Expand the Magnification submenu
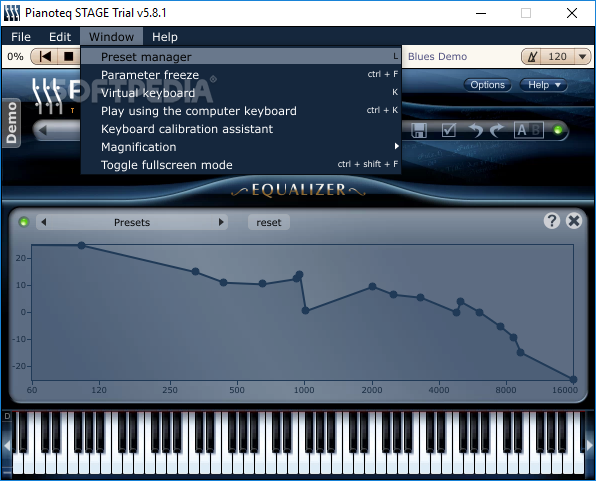The image size is (596, 481). pos(241,147)
